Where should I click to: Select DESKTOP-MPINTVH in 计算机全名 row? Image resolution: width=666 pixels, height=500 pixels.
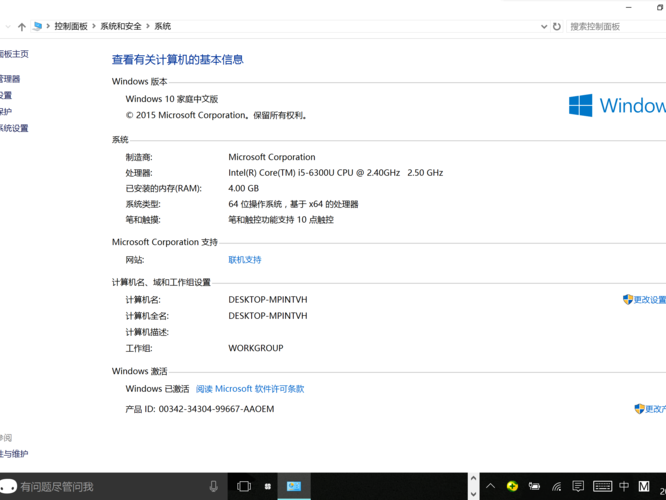point(268,316)
